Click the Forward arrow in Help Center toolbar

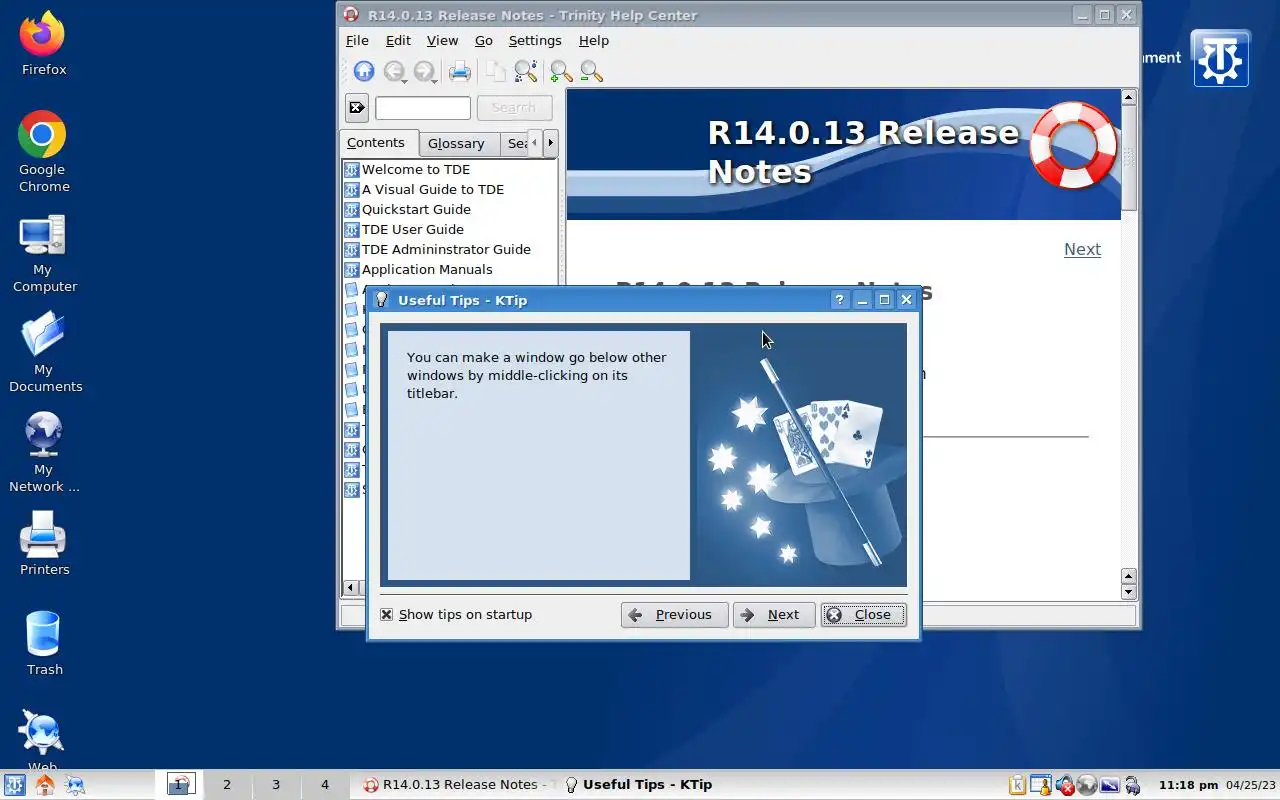pos(423,71)
